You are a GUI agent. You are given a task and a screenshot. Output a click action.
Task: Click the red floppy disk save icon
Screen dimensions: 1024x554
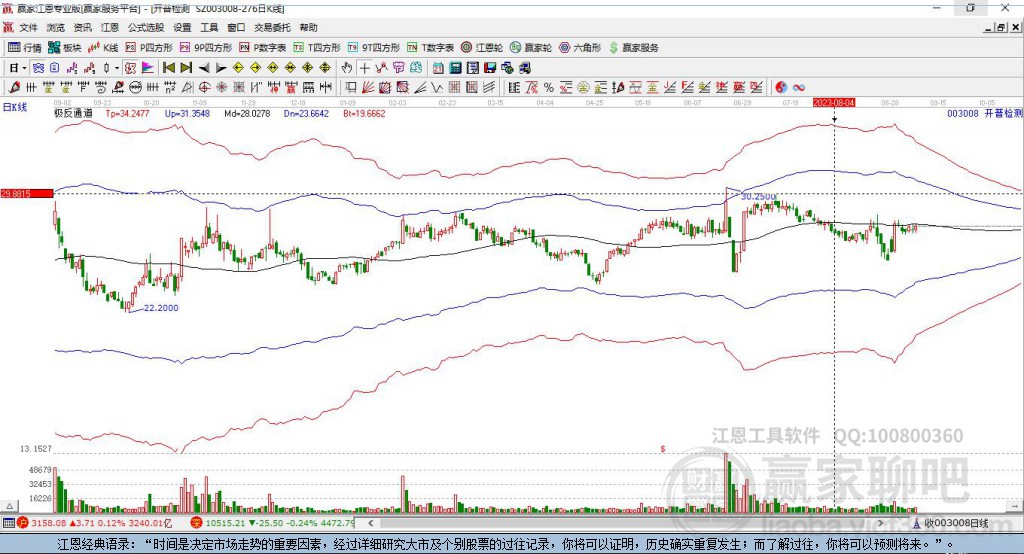490,68
